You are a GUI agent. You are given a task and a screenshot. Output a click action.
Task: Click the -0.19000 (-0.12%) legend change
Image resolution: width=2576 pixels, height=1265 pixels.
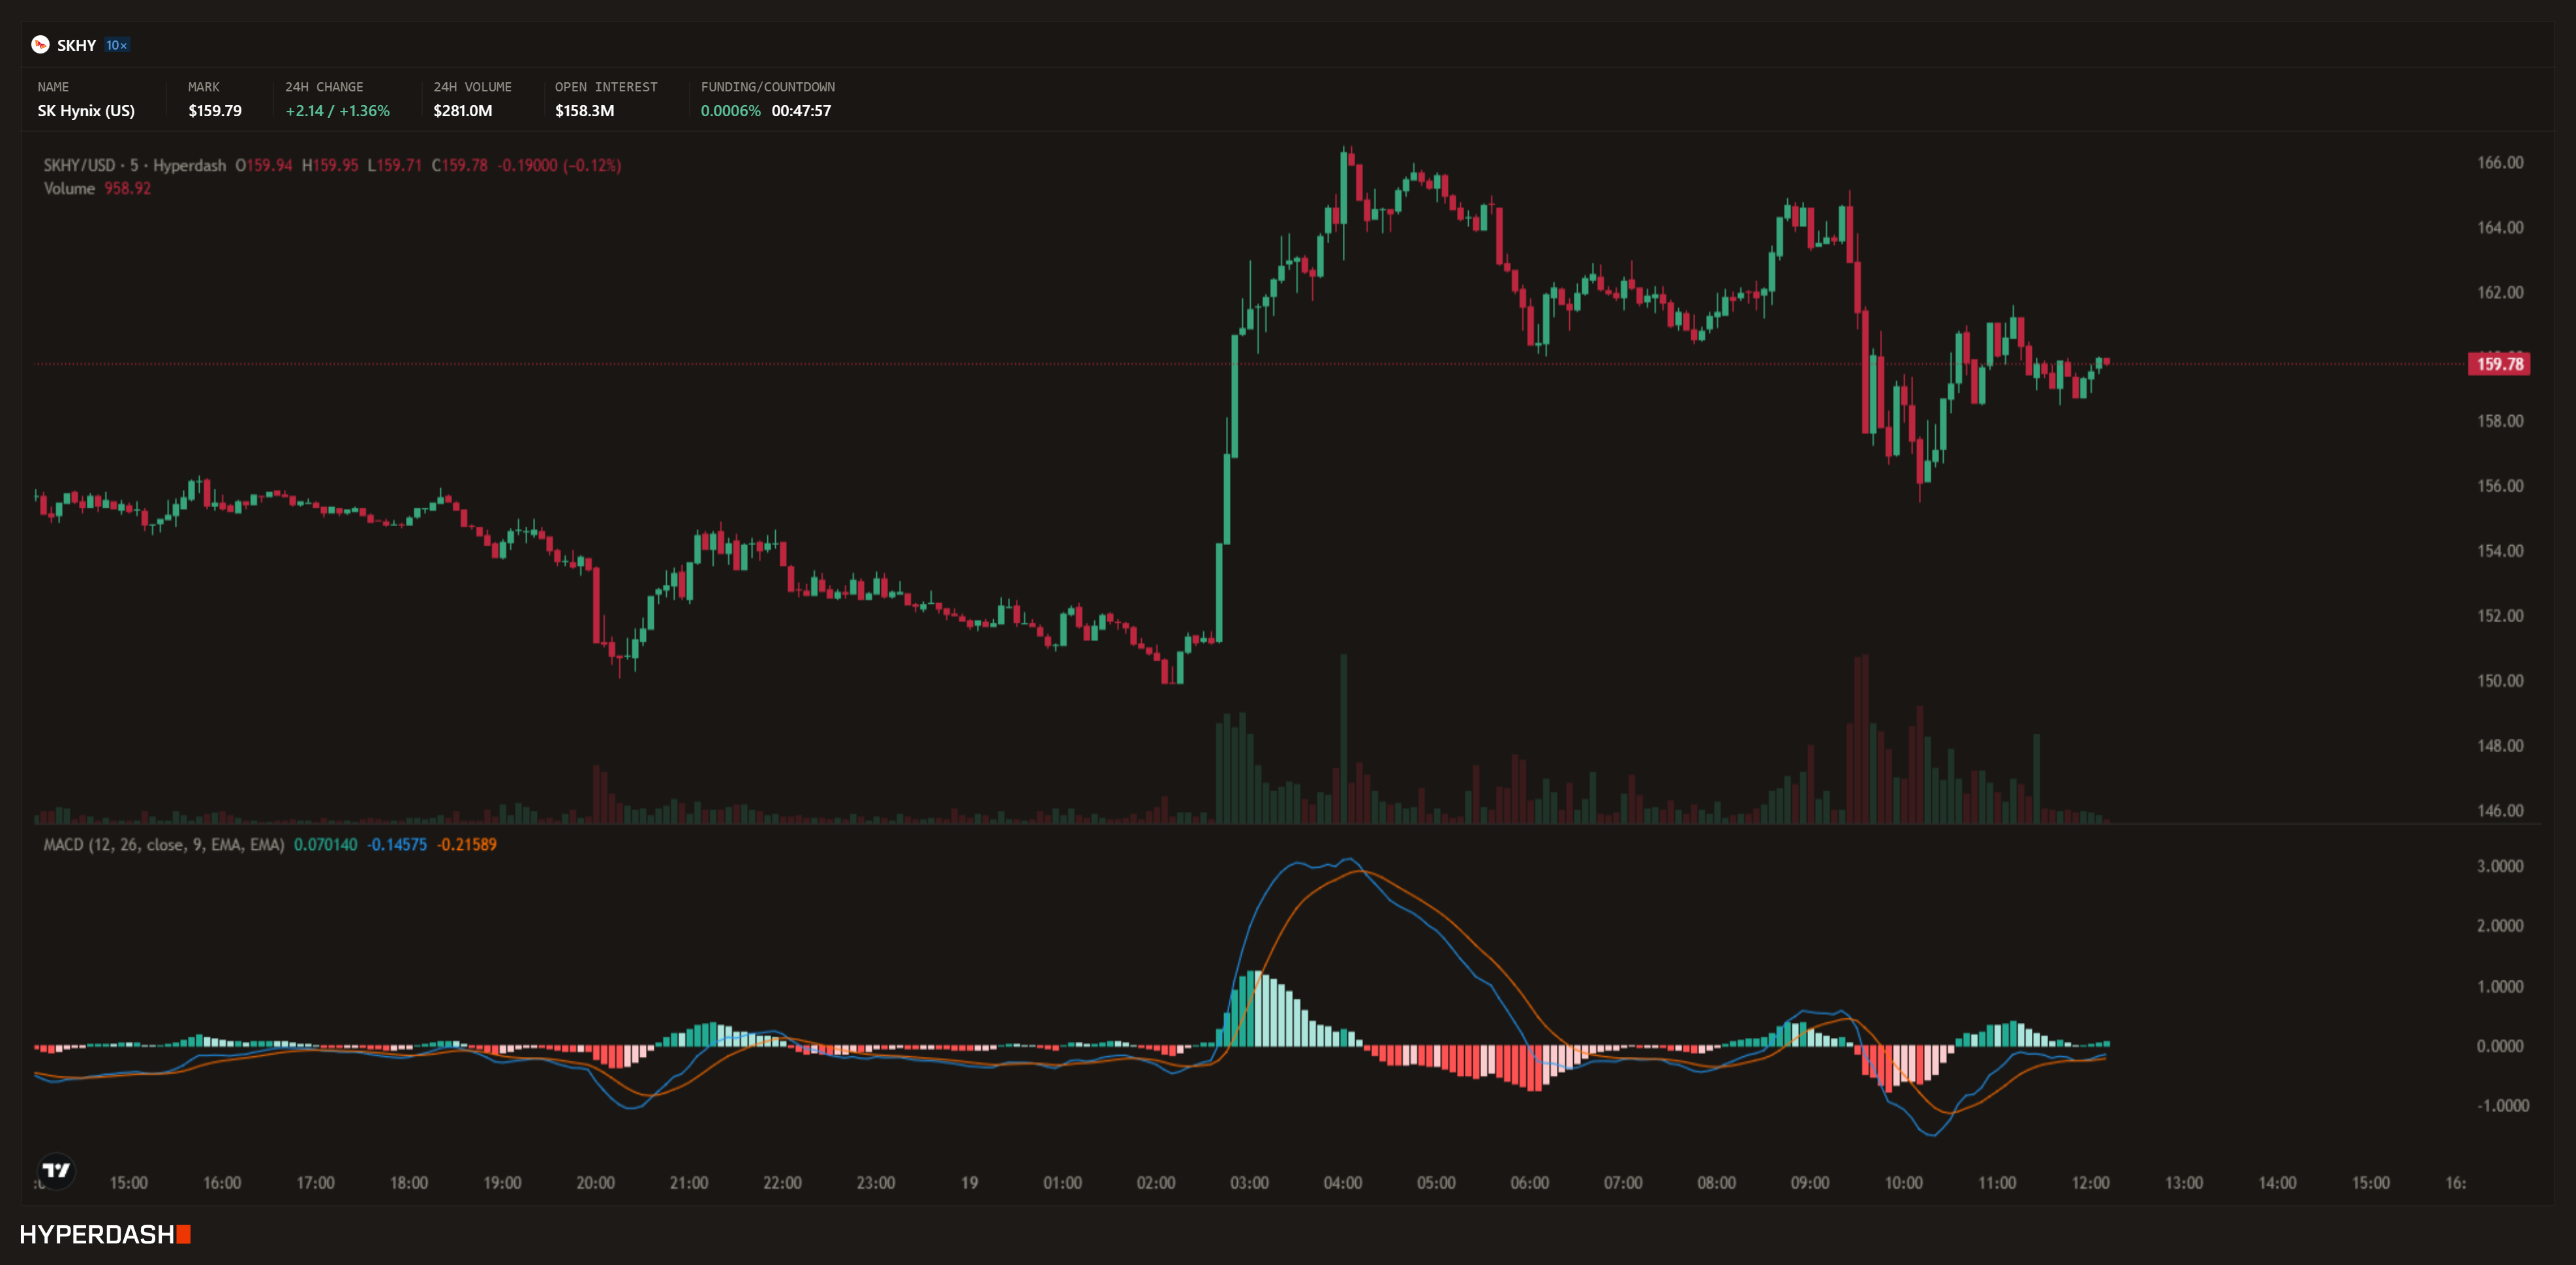(560, 165)
